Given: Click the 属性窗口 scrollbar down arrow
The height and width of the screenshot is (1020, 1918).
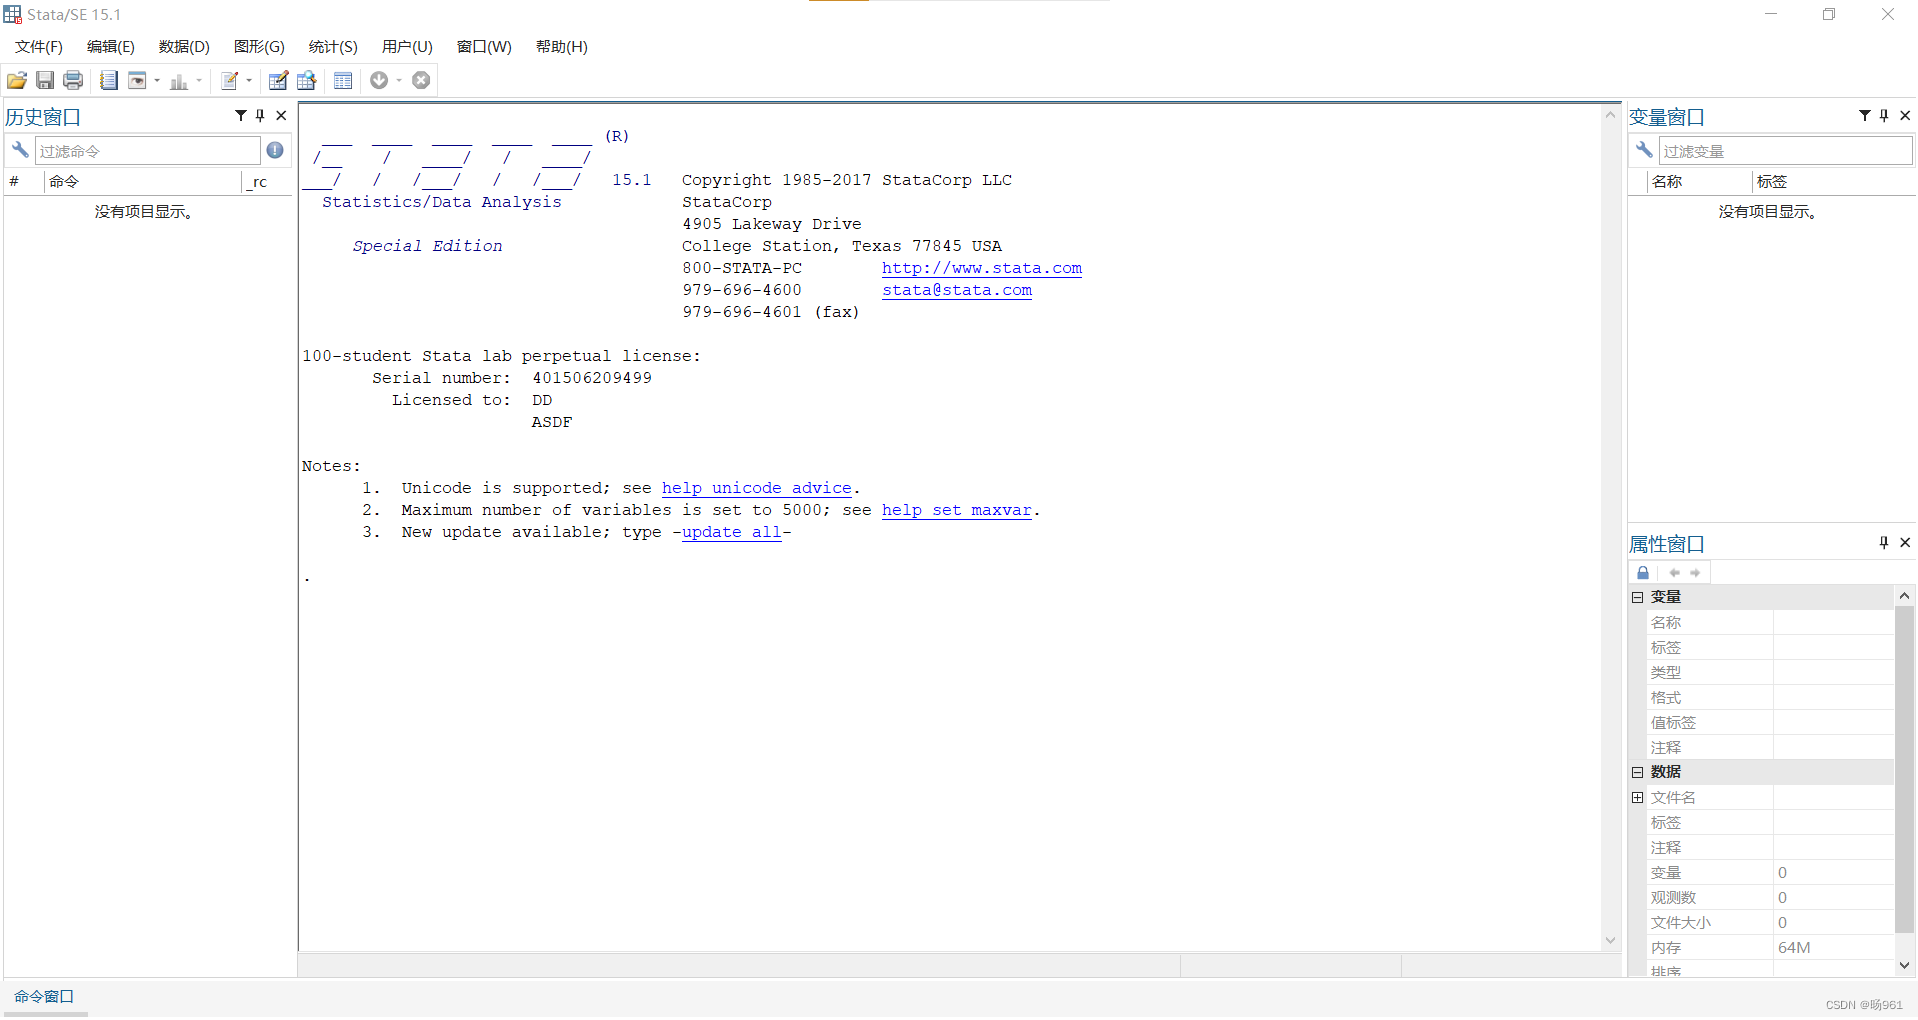Looking at the screenshot, I should 1904,966.
